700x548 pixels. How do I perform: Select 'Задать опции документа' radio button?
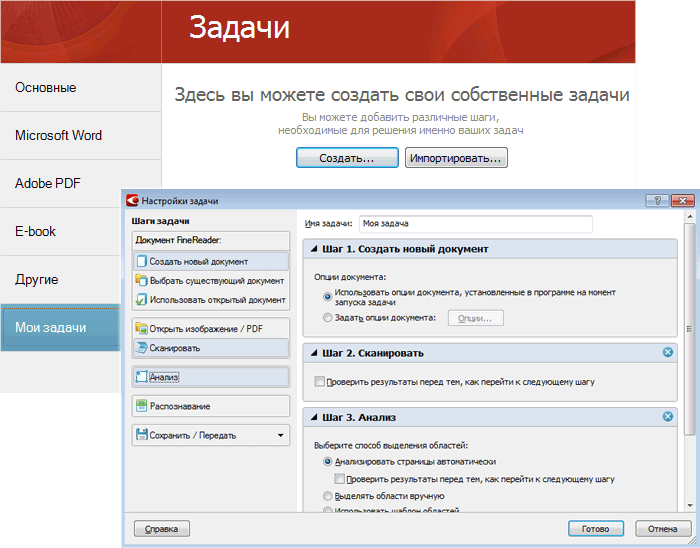tap(328, 318)
